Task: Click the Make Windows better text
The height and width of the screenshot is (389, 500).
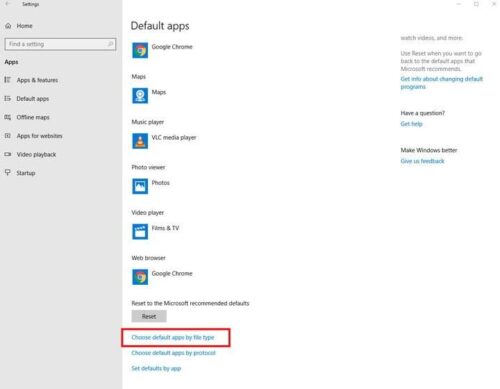Action: [x=429, y=150]
